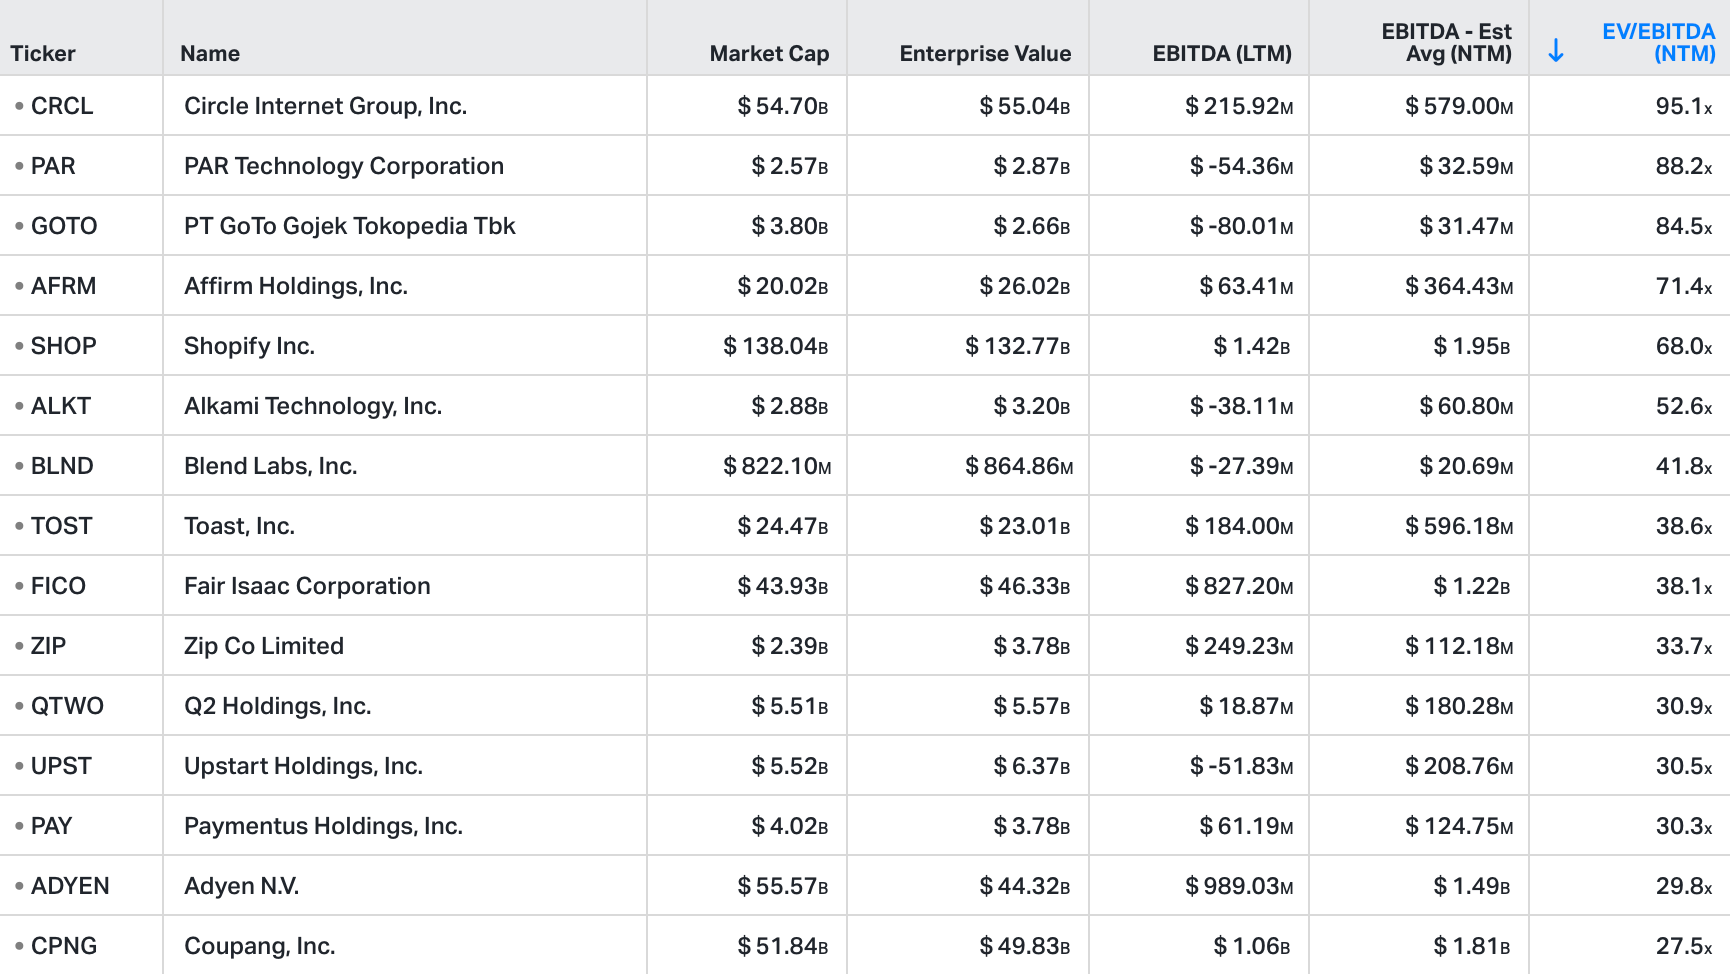1730x974 pixels.
Task: Select enterprise value $864.86M
Action: (x=1019, y=466)
